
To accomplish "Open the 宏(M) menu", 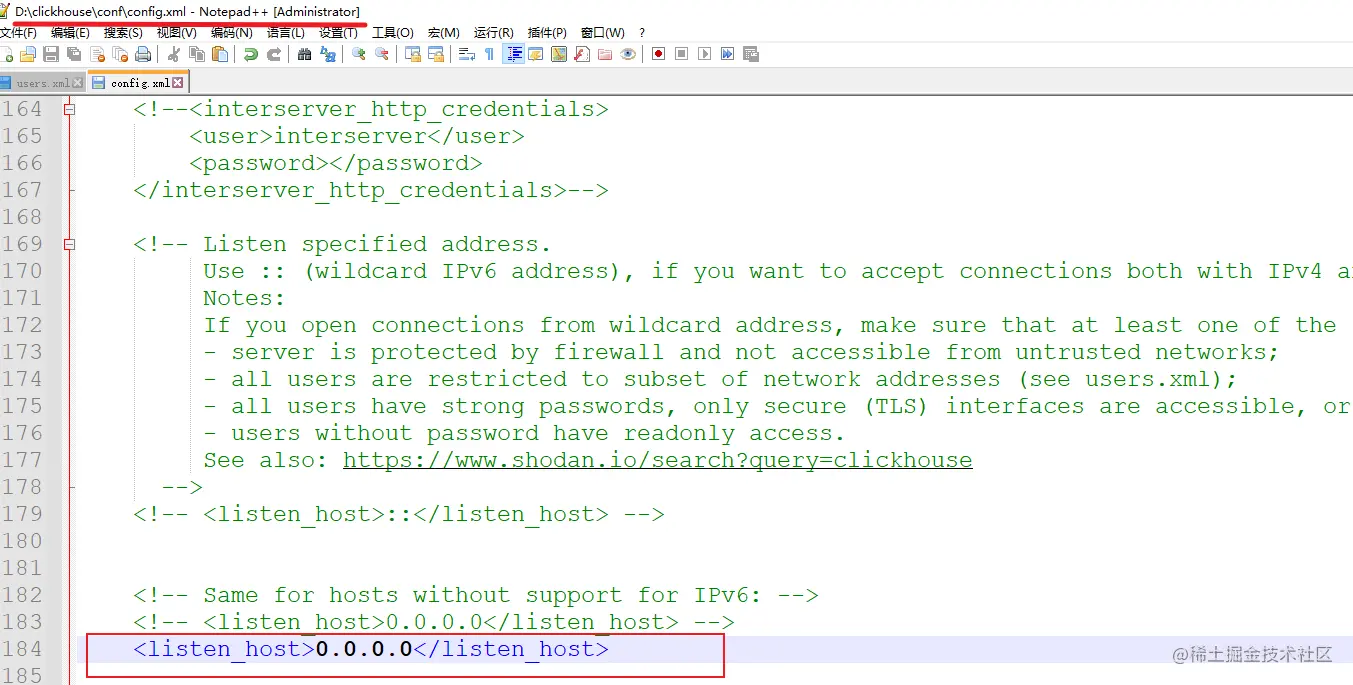I will 444,33.
